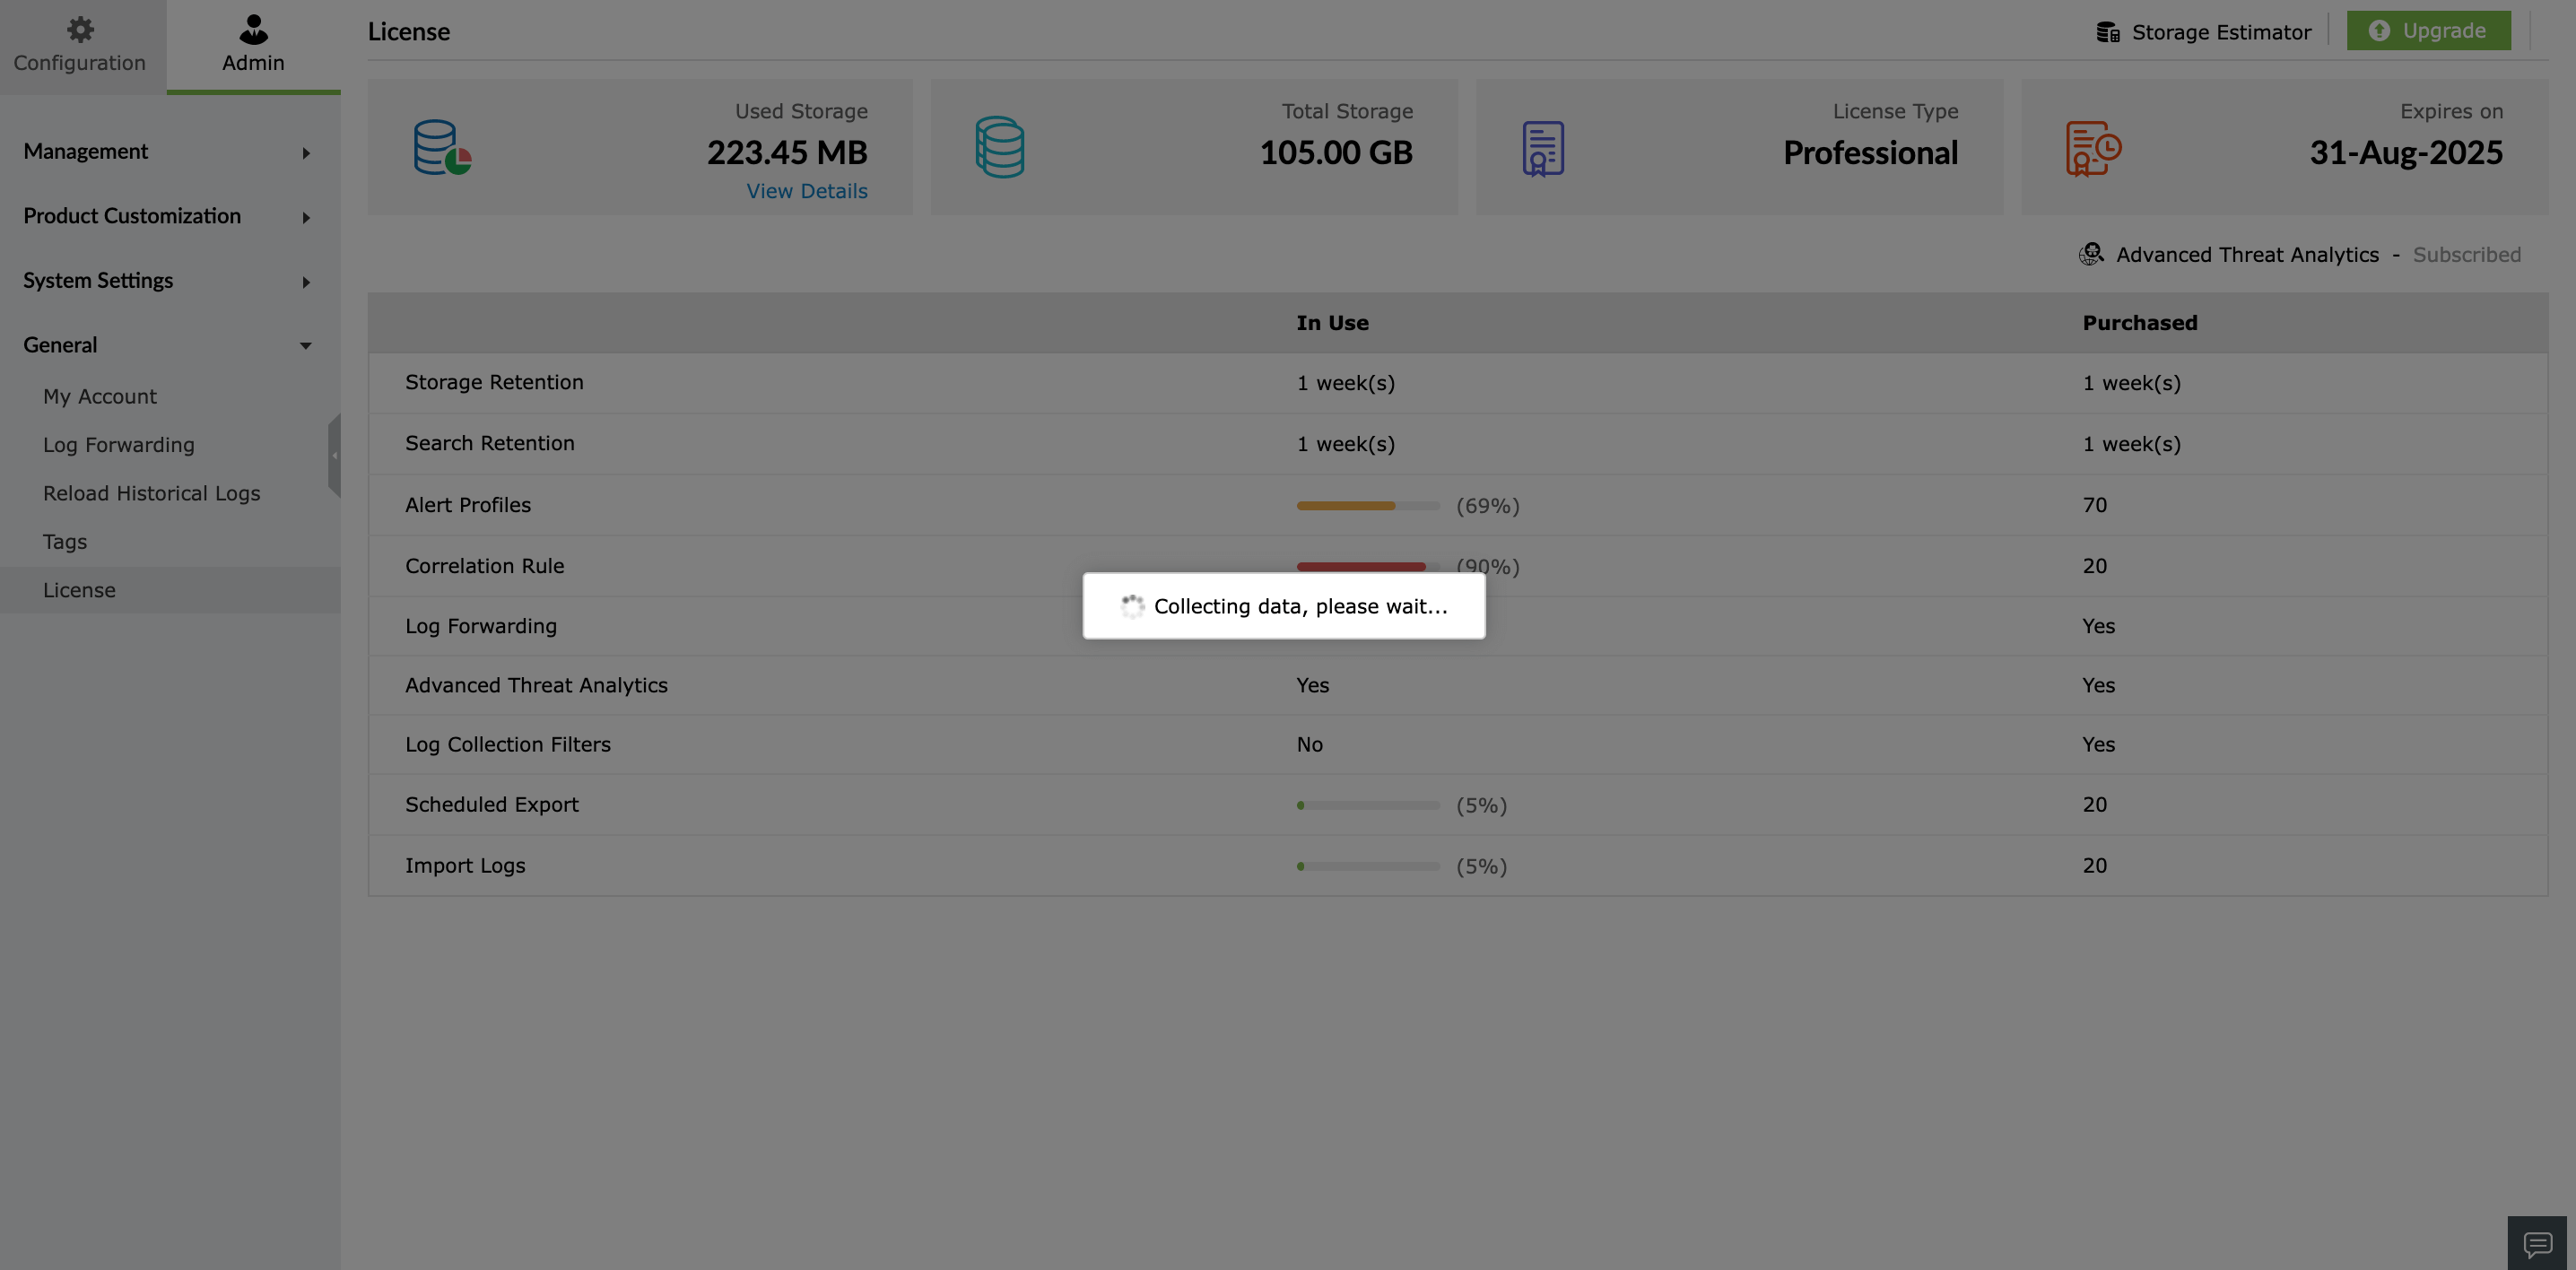Click the Used Storage database icon
Screen dimensions: 2576x1270
point(442,148)
